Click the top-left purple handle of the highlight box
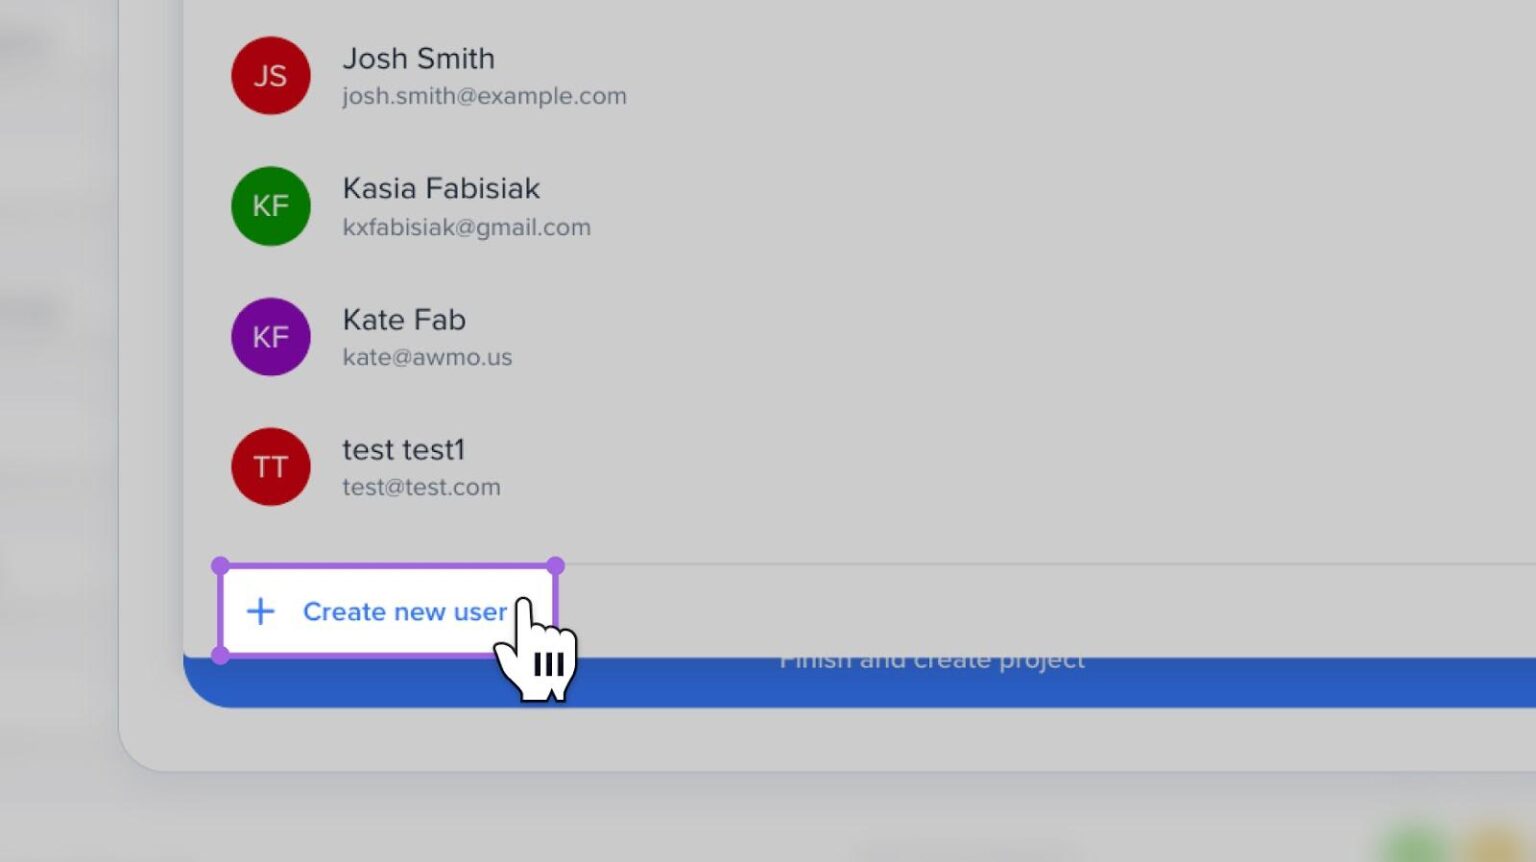 point(221,566)
